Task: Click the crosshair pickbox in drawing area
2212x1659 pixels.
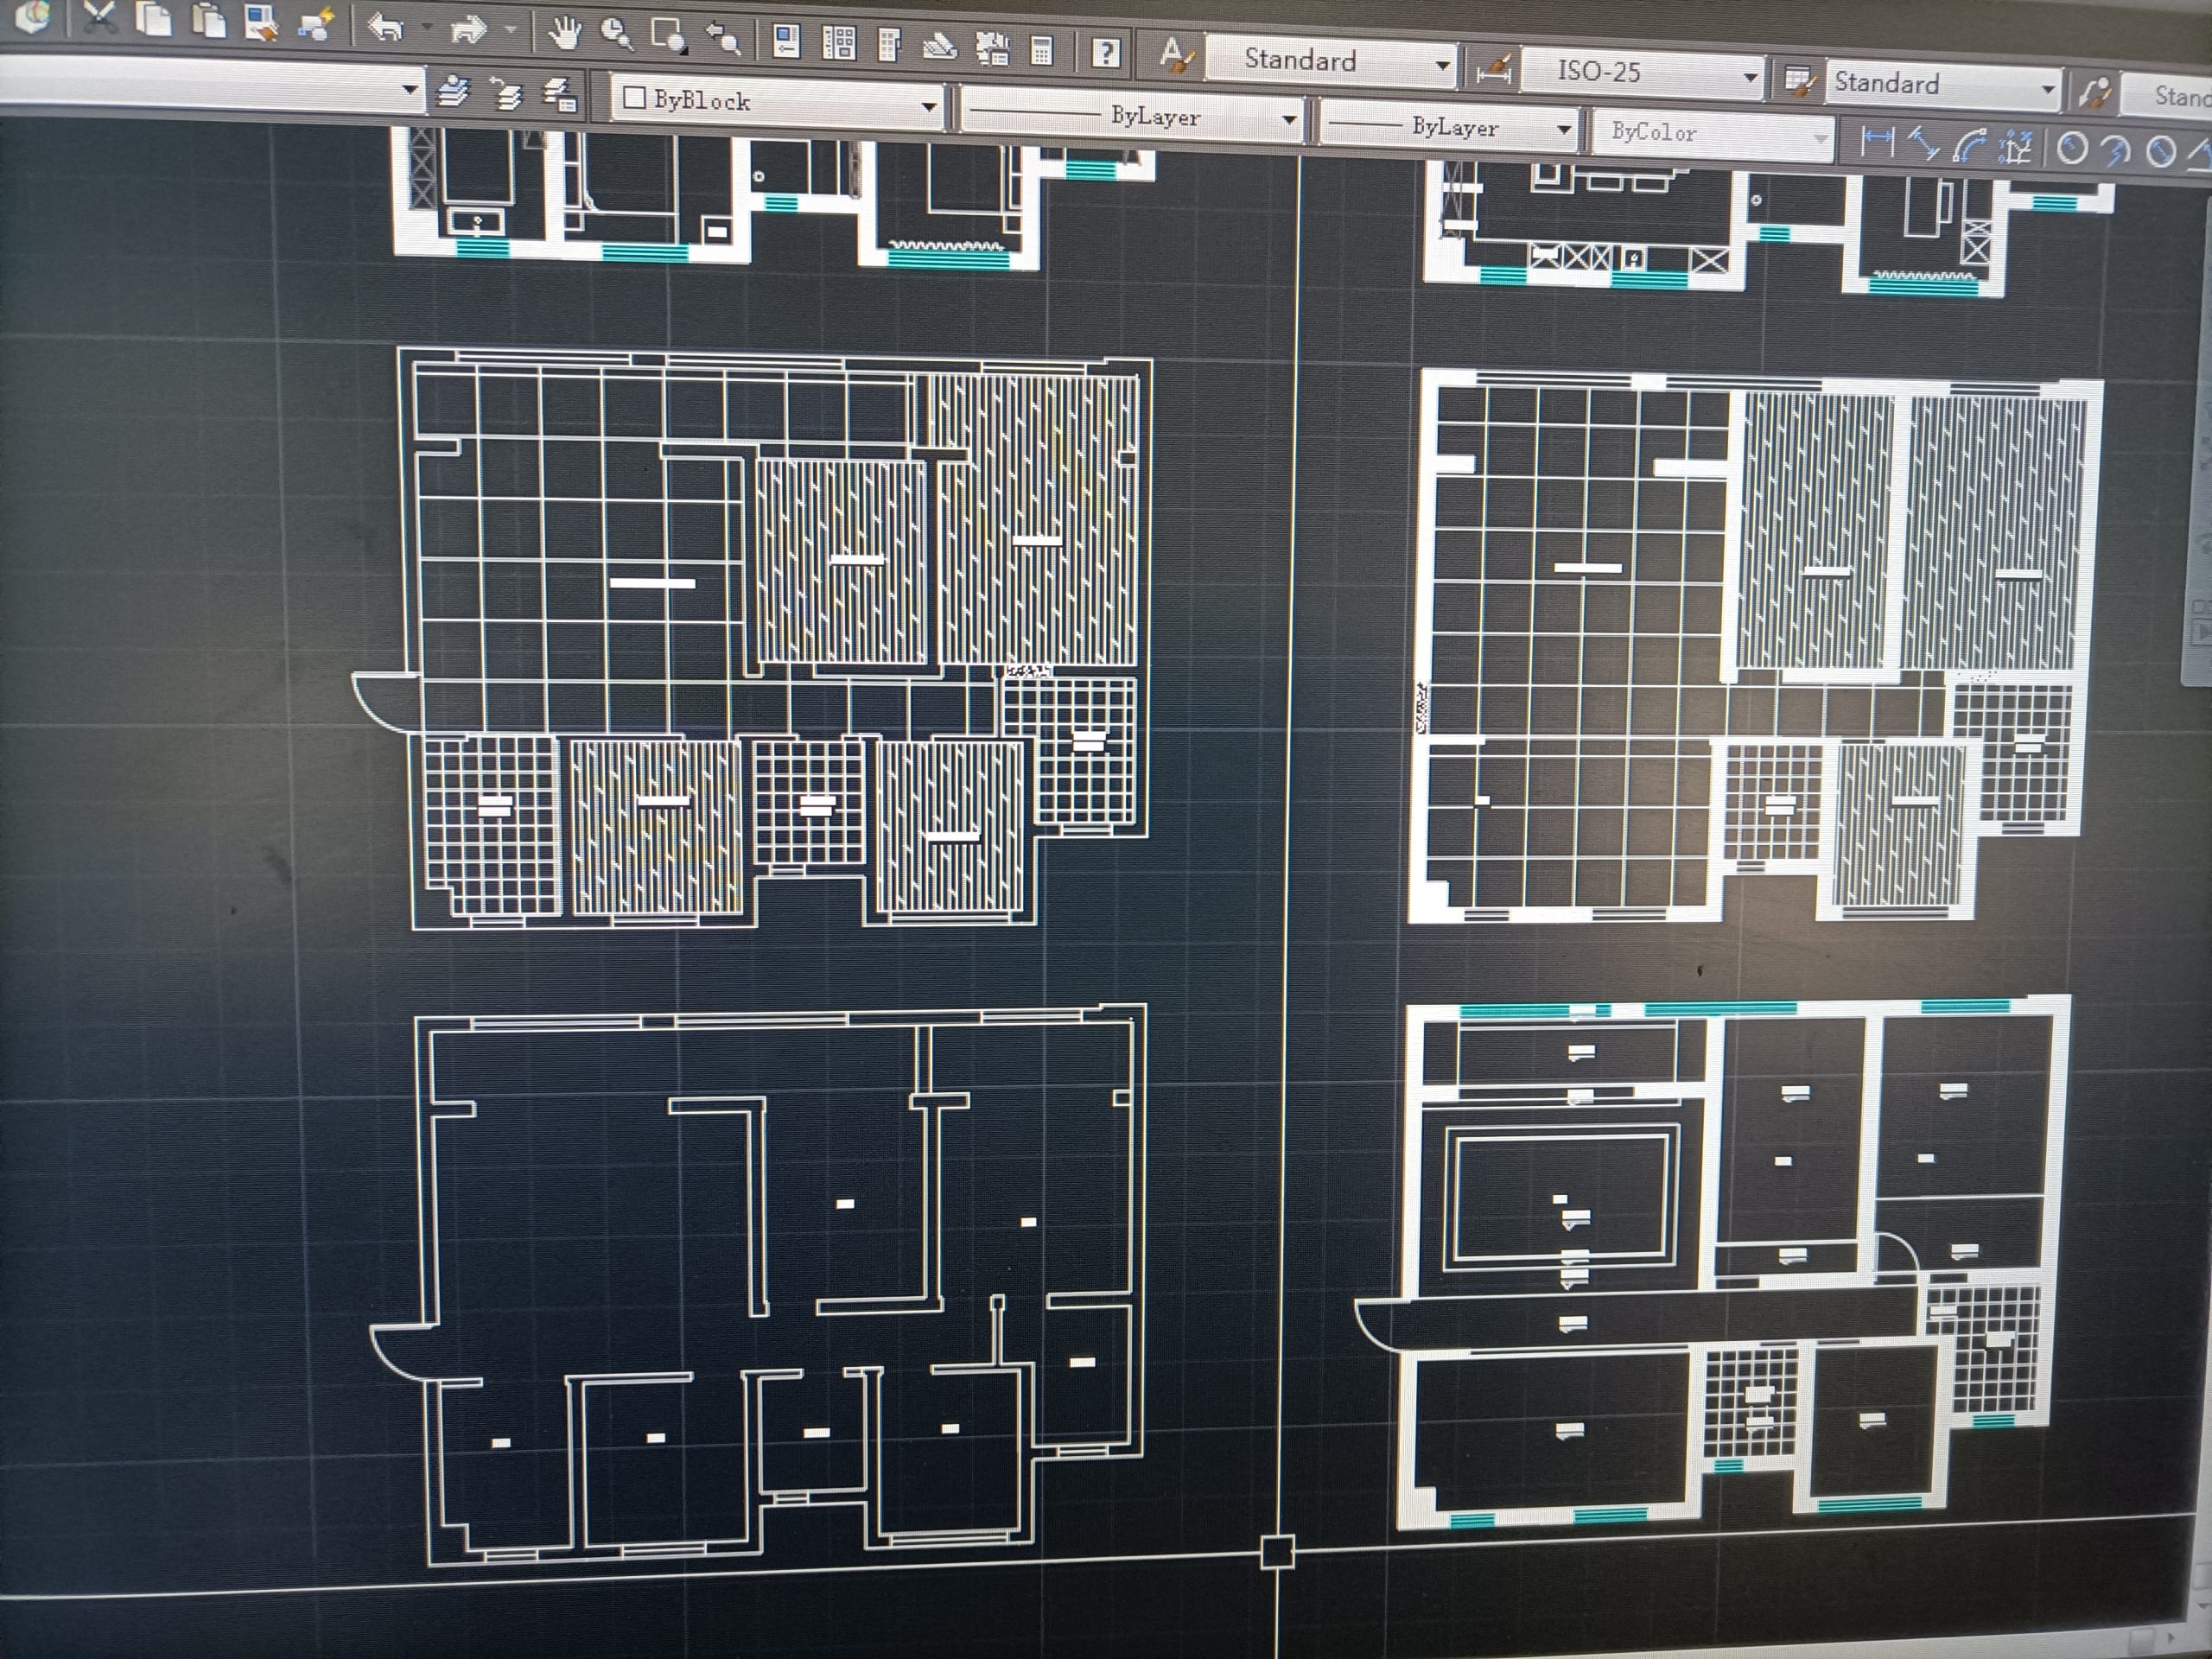Action: click(x=1277, y=1552)
